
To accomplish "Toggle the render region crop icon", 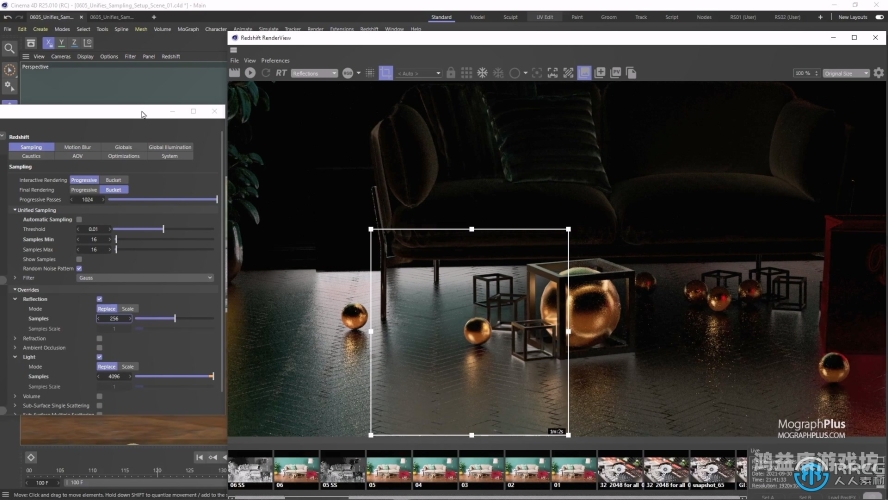I will 385,73.
